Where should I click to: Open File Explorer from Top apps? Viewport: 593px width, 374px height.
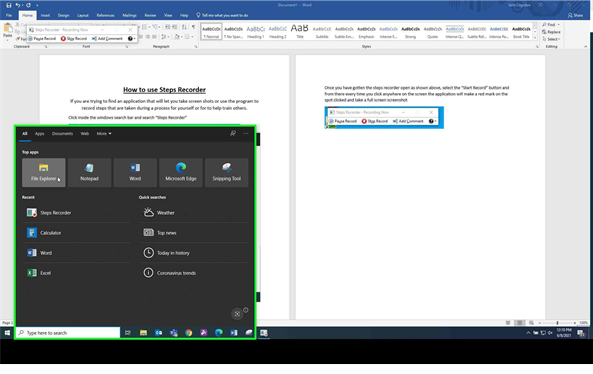[x=43, y=172]
